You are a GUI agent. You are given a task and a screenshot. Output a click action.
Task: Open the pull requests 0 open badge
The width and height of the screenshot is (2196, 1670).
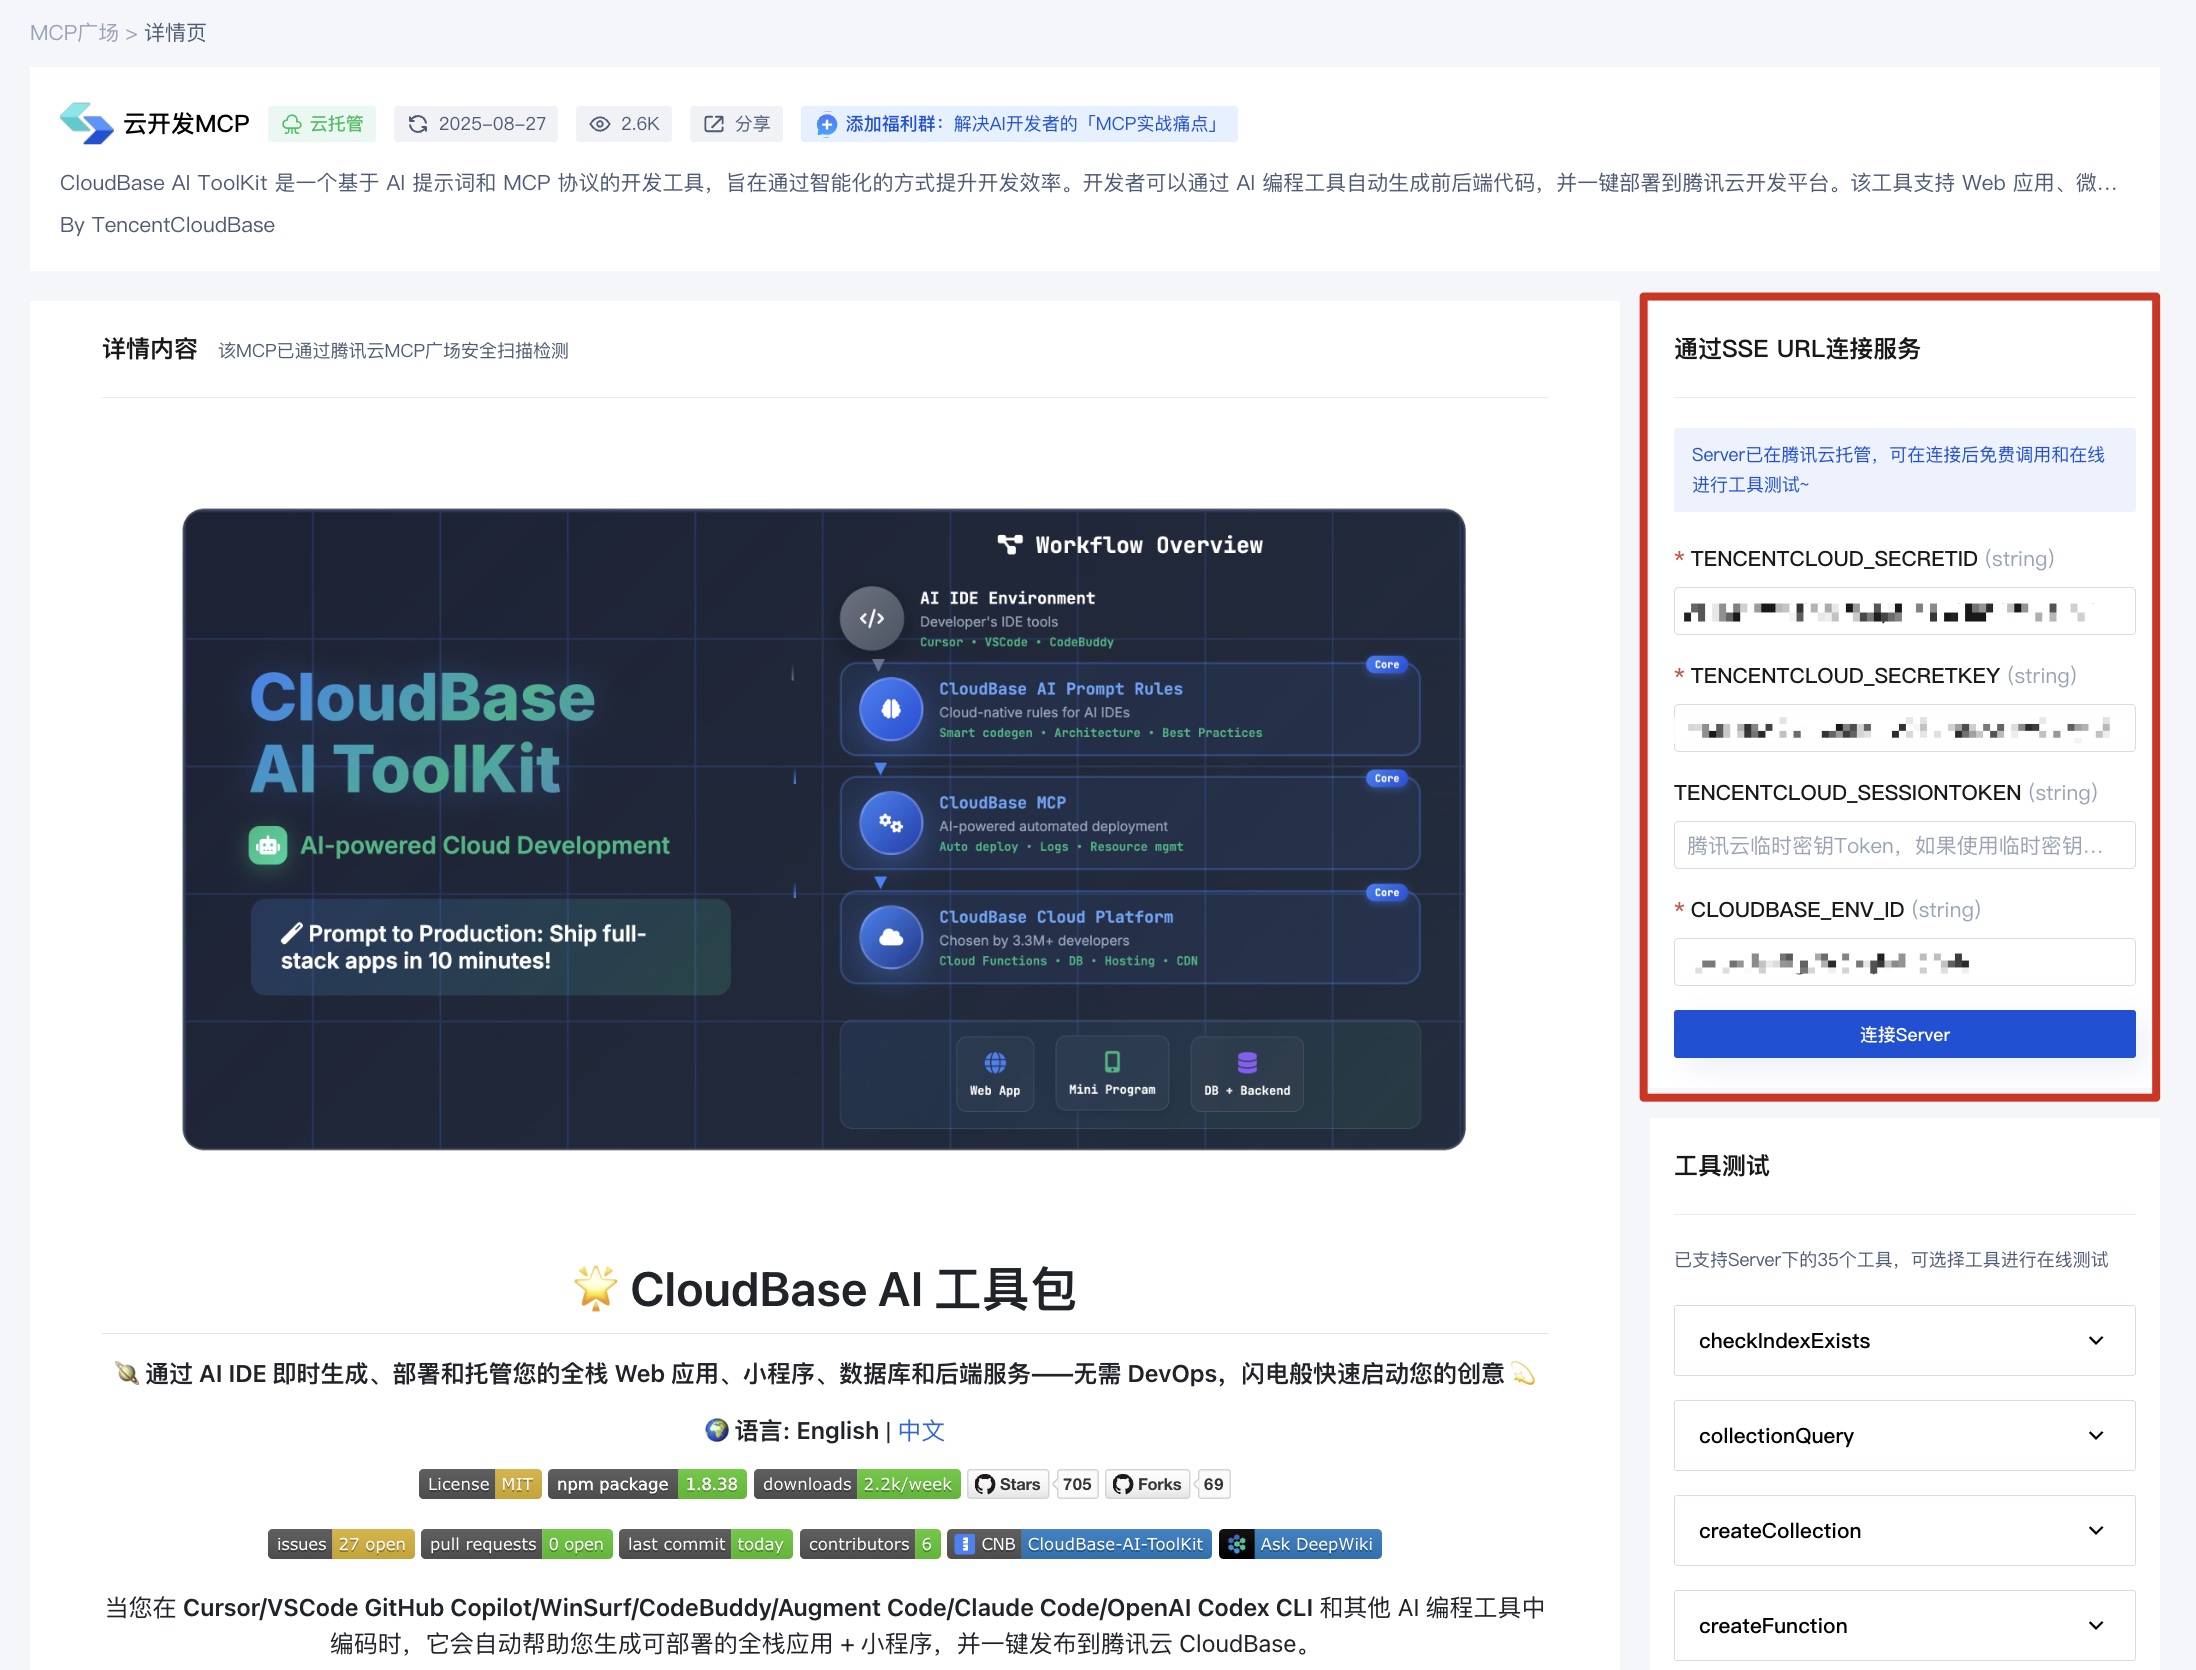[x=516, y=1544]
